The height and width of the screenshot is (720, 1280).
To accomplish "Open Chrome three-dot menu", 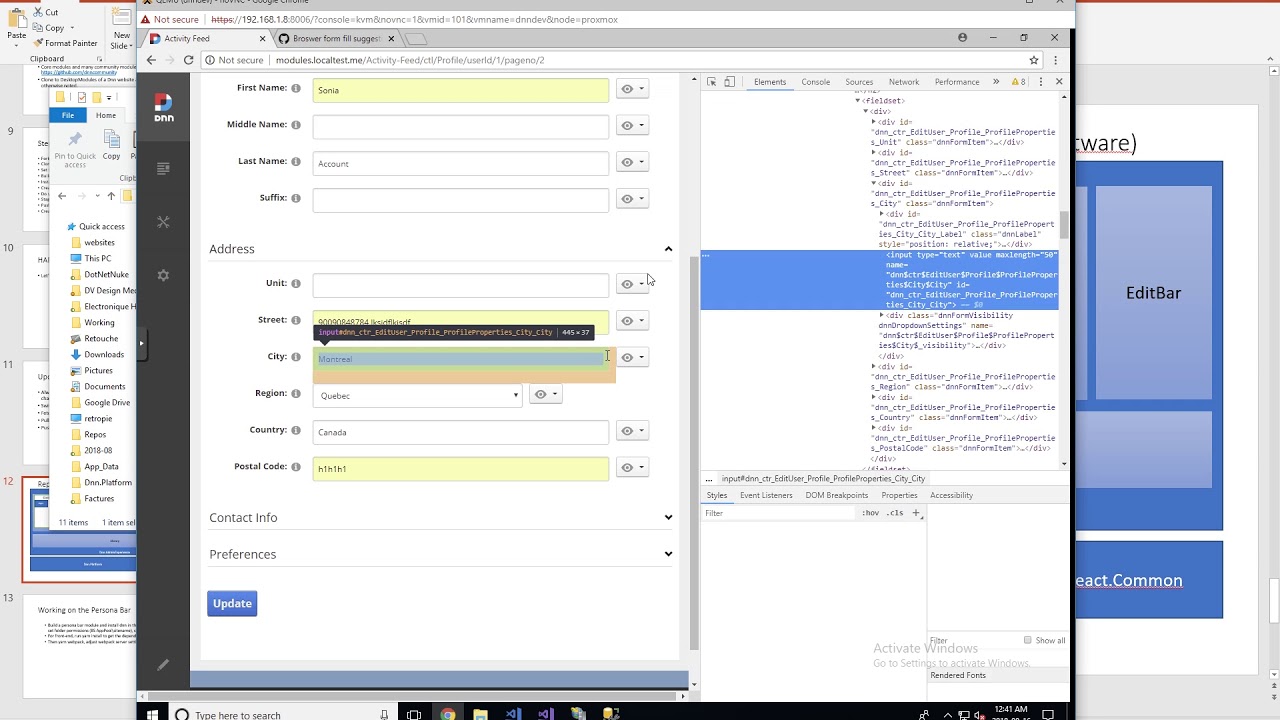I will 1057,60.
